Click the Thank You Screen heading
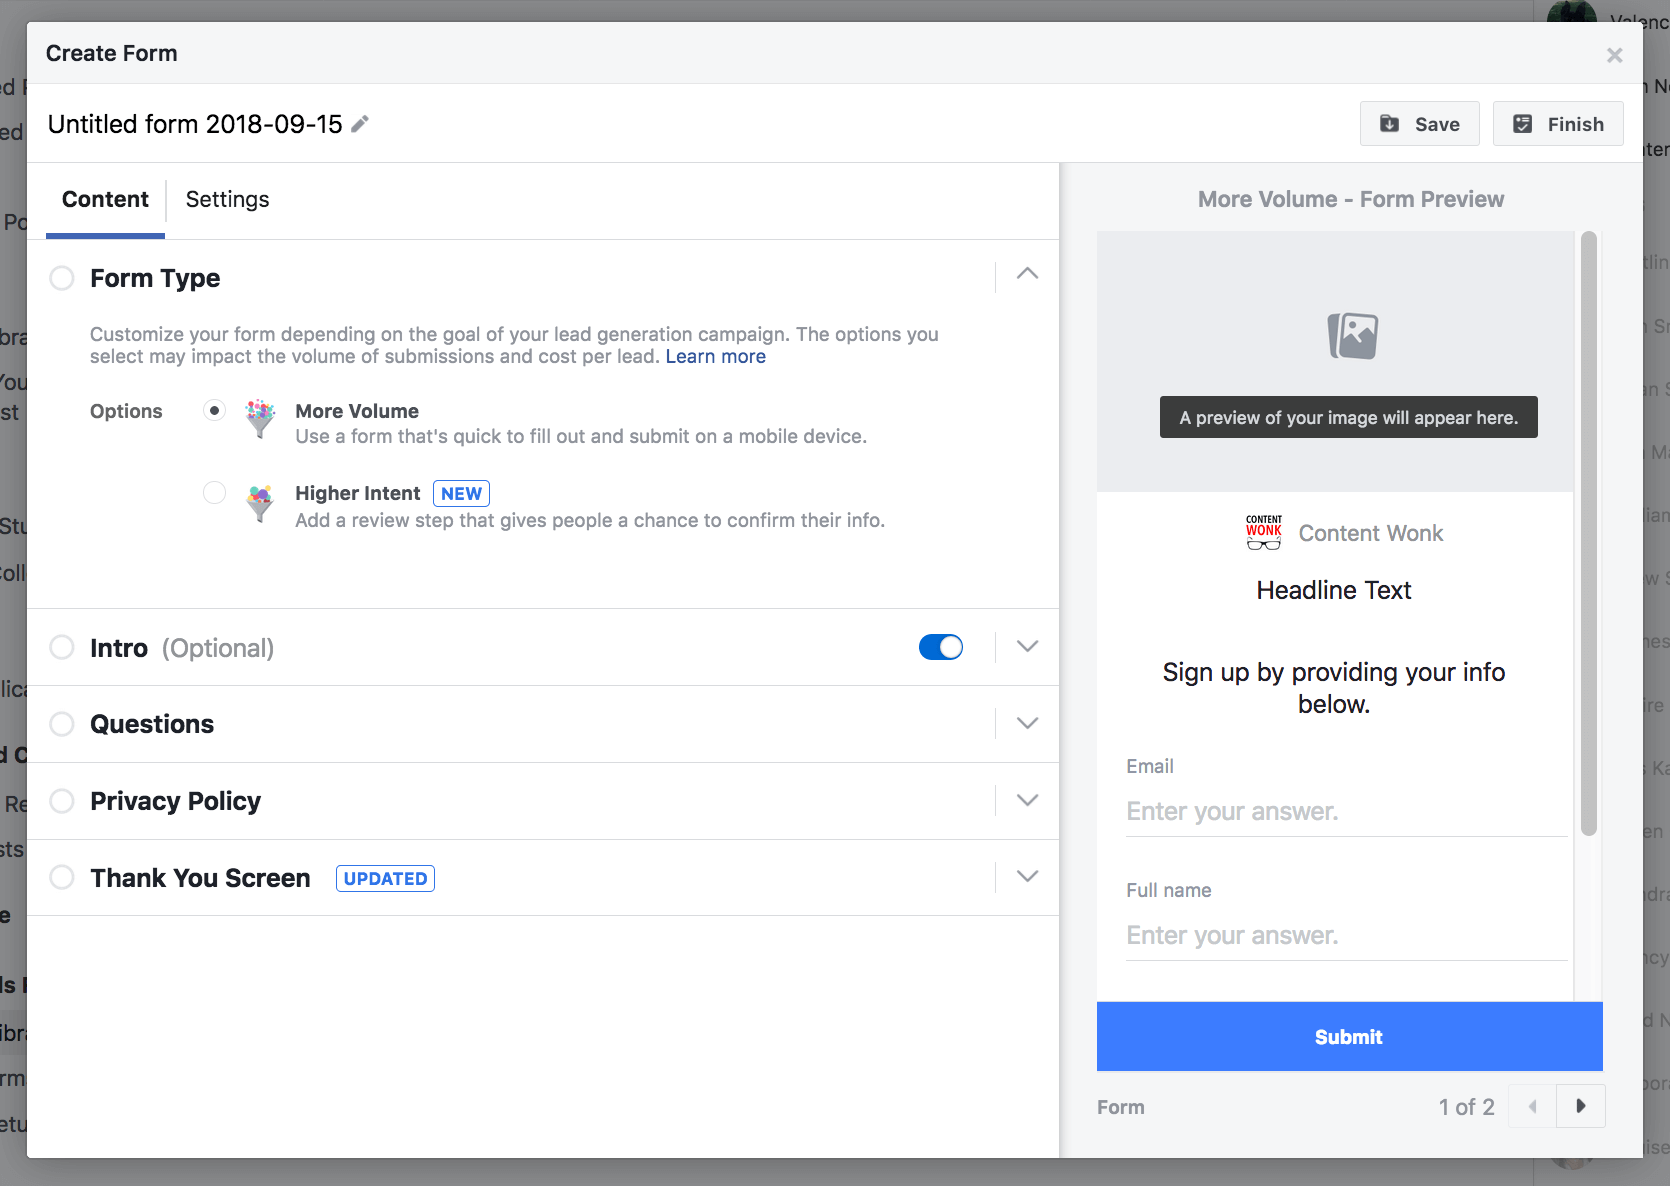This screenshot has width=1670, height=1186. pyautogui.click(x=200, y=878)
